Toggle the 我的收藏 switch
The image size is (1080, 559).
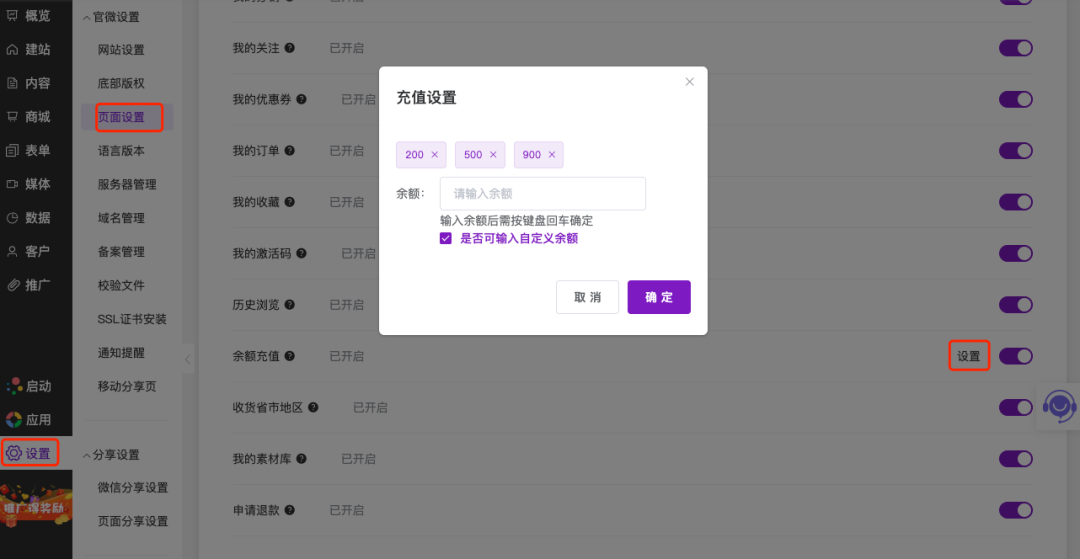(1016, 202)
